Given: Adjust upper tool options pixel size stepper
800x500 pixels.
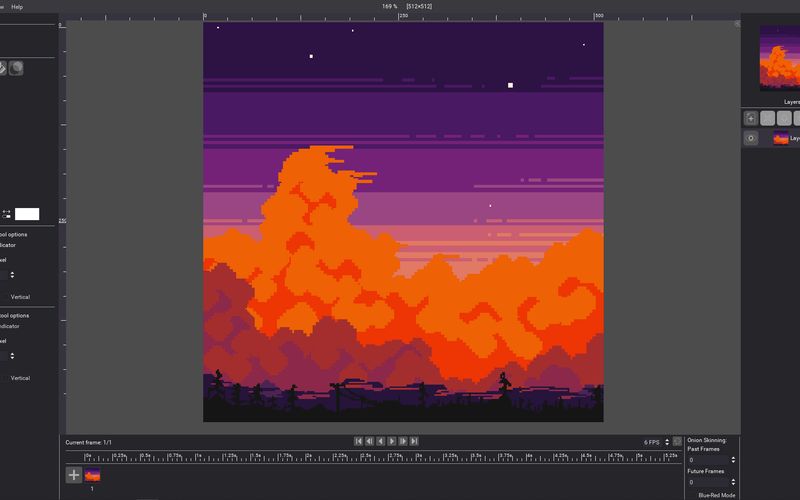Looking at the screenshot, I should point(12,274).
